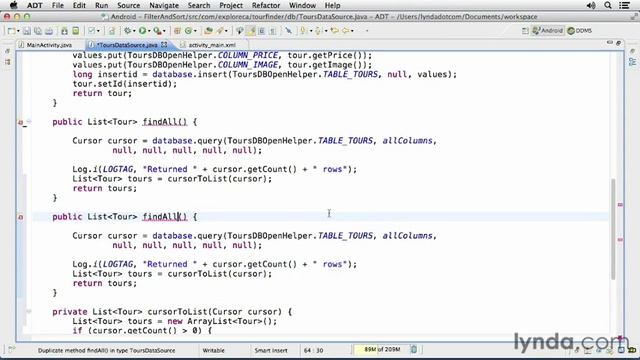Click the green Run button
The image size is (640, 360).
click(x=142, y=31)
